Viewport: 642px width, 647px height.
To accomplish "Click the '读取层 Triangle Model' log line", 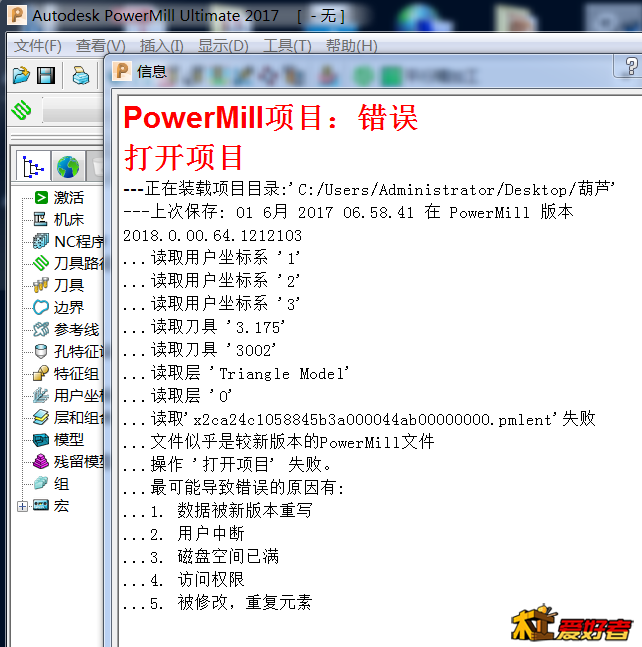I will click(236, 373).
